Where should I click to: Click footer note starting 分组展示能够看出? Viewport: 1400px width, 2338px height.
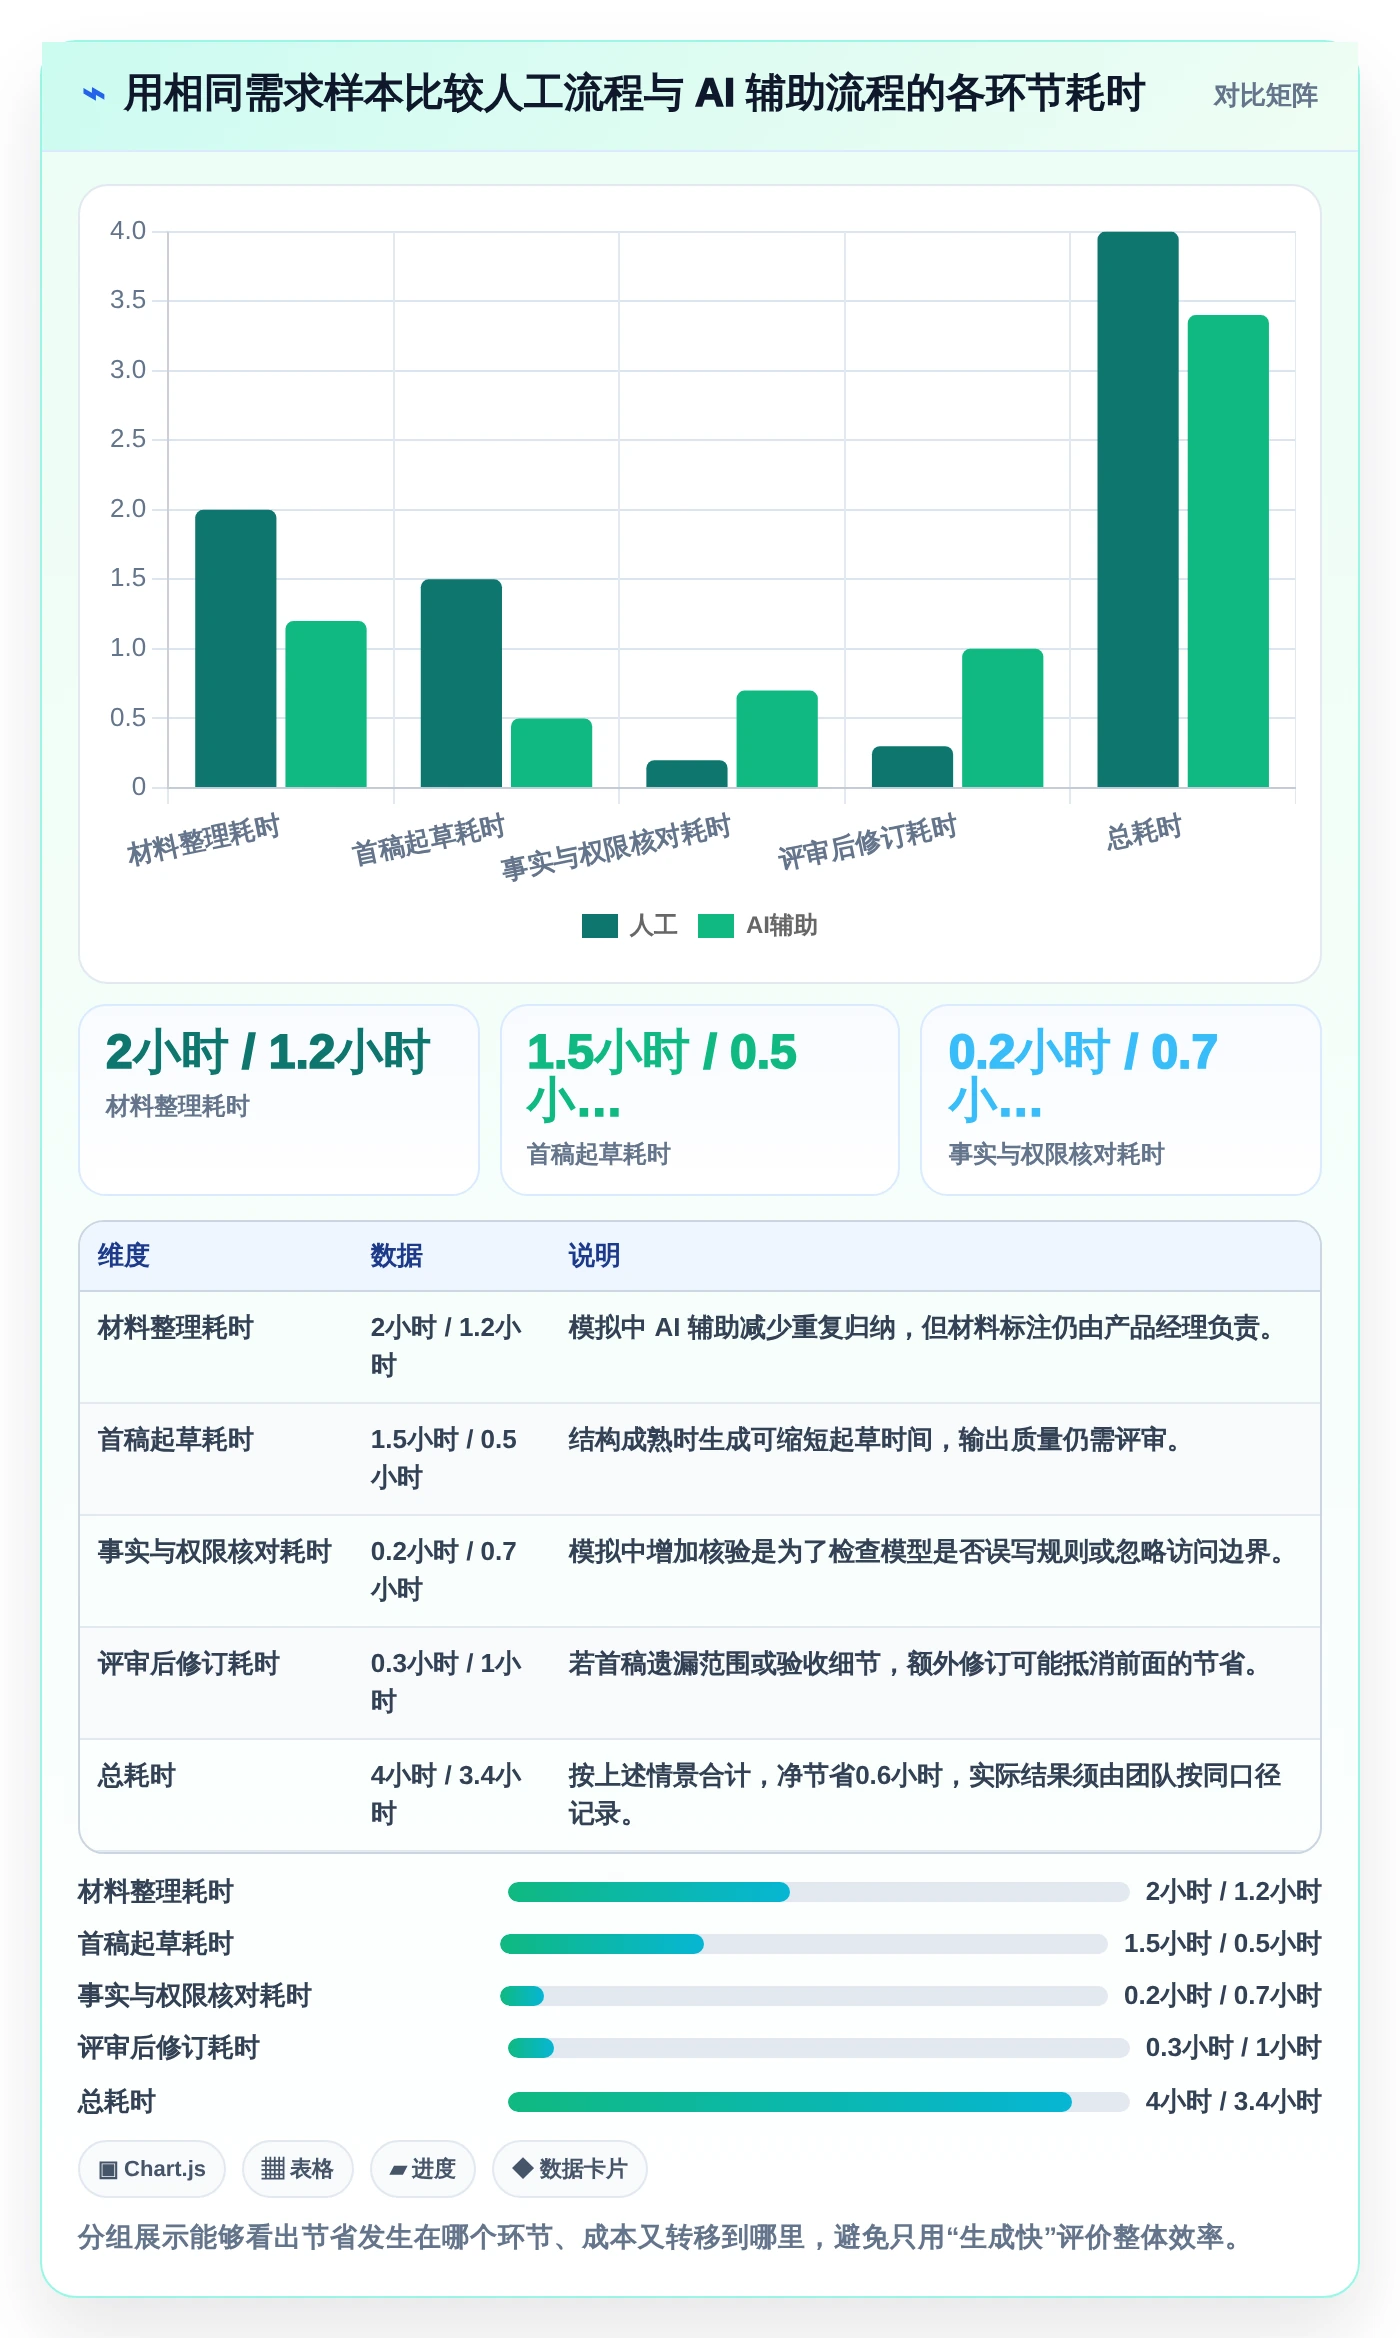coord(659,2237)
